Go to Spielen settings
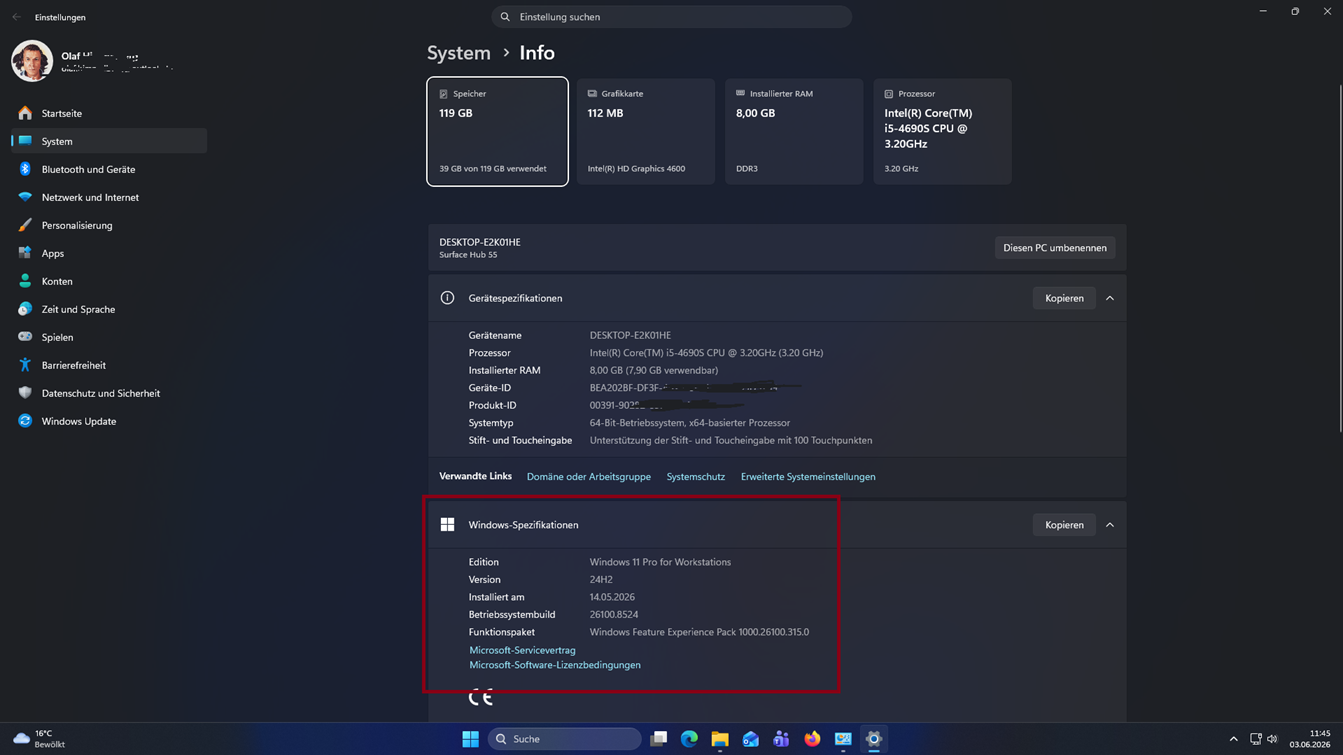 [x=108, y=337]
